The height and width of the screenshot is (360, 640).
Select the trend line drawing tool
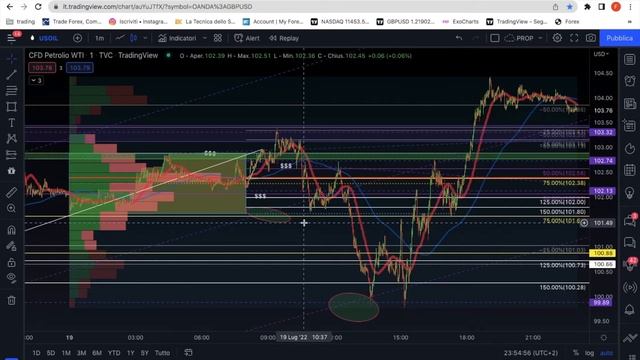tap(11, 74)
